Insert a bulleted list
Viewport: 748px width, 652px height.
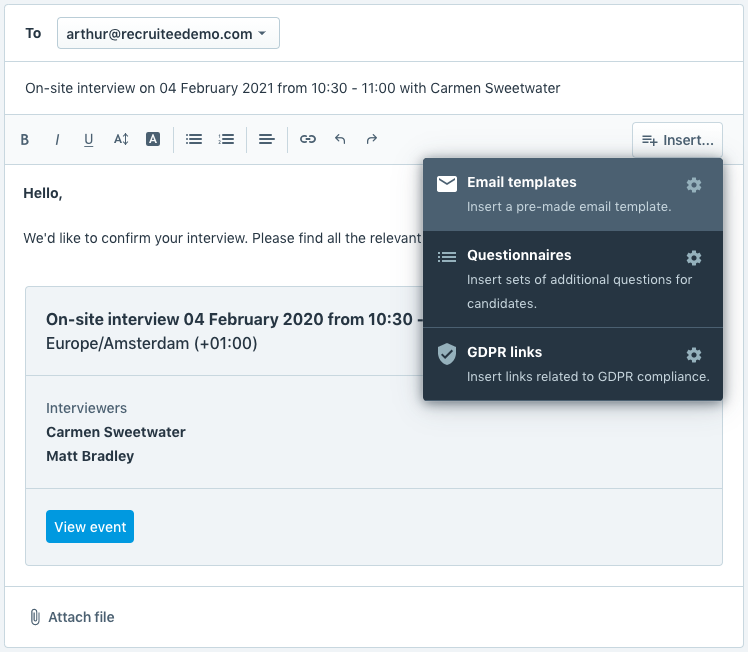click(x=194, y=140)
